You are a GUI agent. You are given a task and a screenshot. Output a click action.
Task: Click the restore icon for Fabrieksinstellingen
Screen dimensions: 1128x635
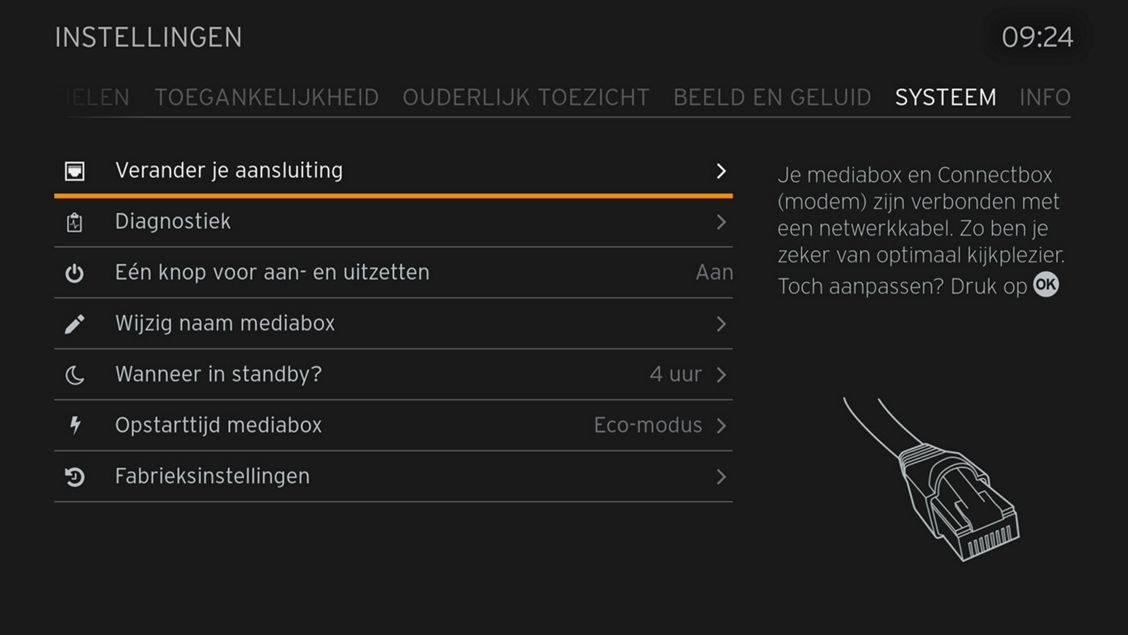(75, 477)
